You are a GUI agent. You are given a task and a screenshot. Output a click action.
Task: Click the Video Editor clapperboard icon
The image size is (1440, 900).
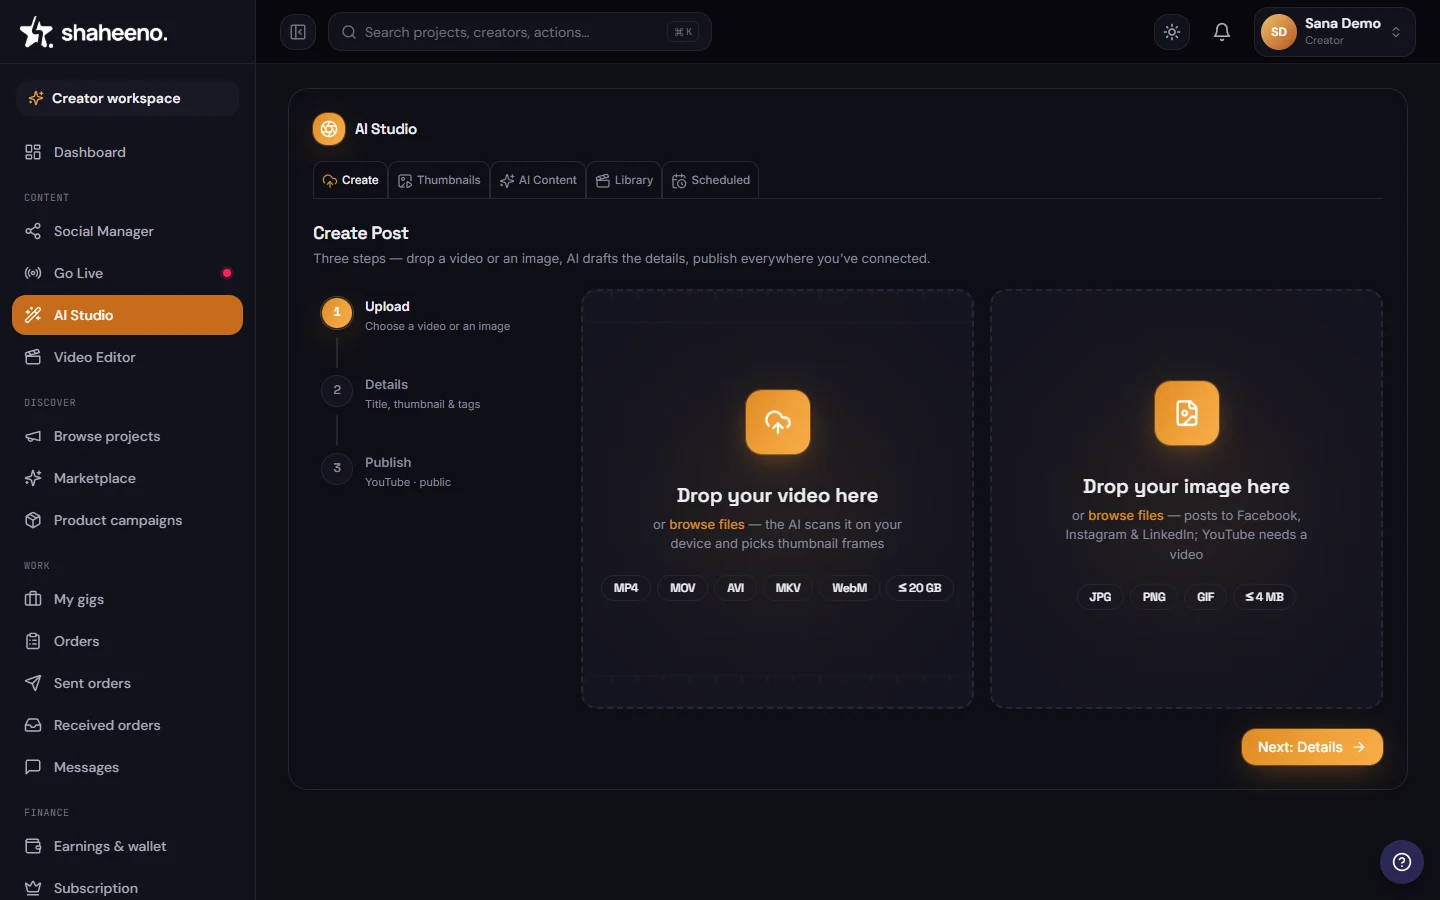[33, 357]
